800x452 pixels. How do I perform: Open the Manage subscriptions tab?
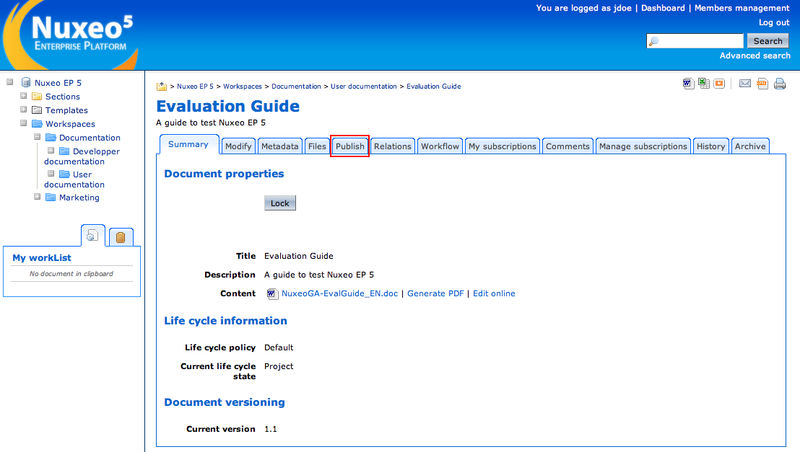[x=643, y=146]
